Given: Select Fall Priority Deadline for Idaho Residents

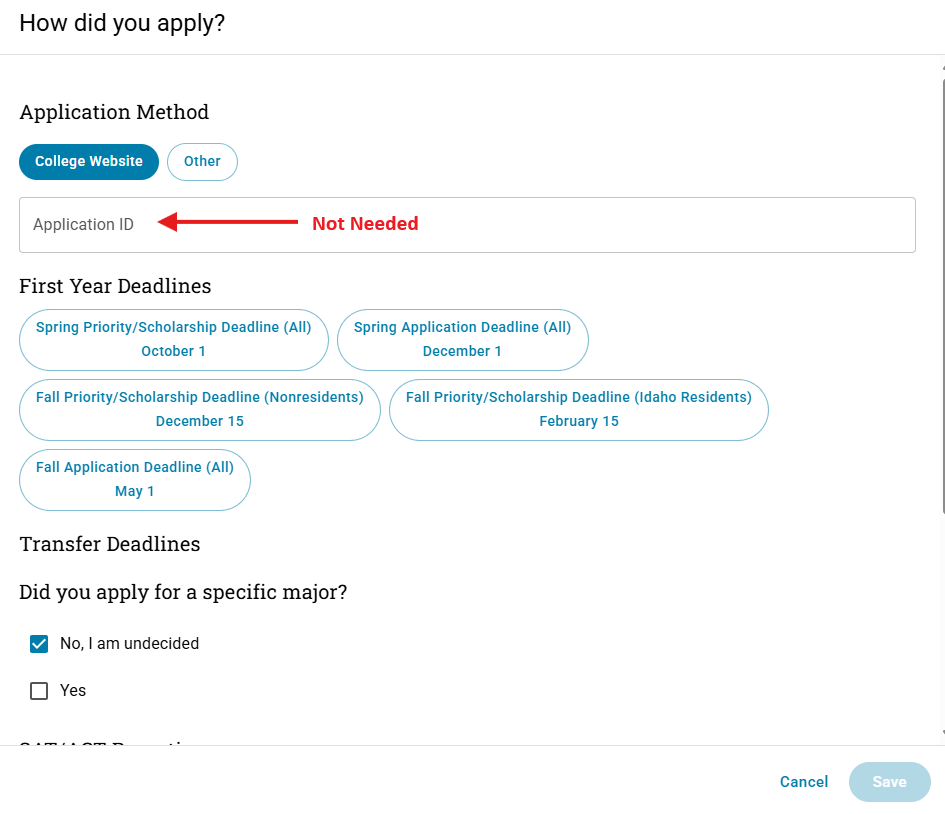Looking at the screenshot, I should pos(578,410).
